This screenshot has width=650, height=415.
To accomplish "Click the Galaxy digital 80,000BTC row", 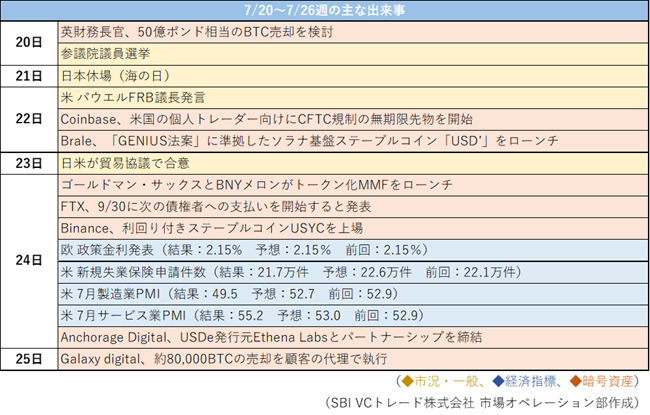I will coord(353,359).
